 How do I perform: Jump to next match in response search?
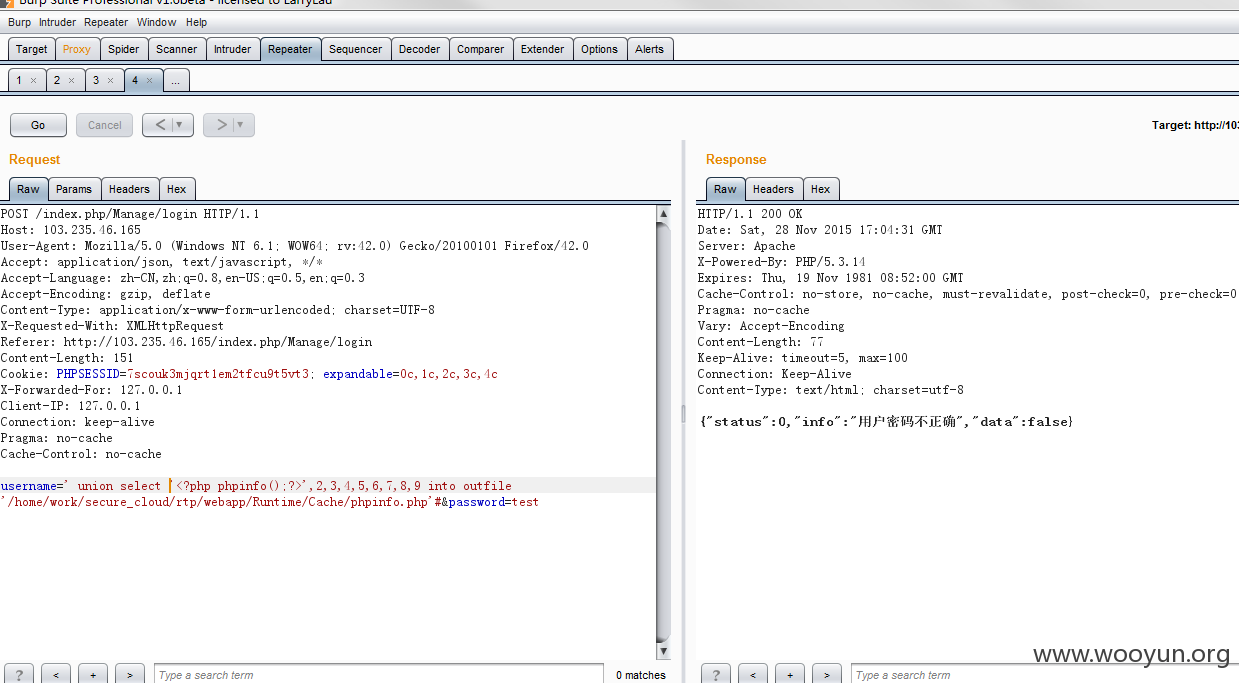pos(827,675)
